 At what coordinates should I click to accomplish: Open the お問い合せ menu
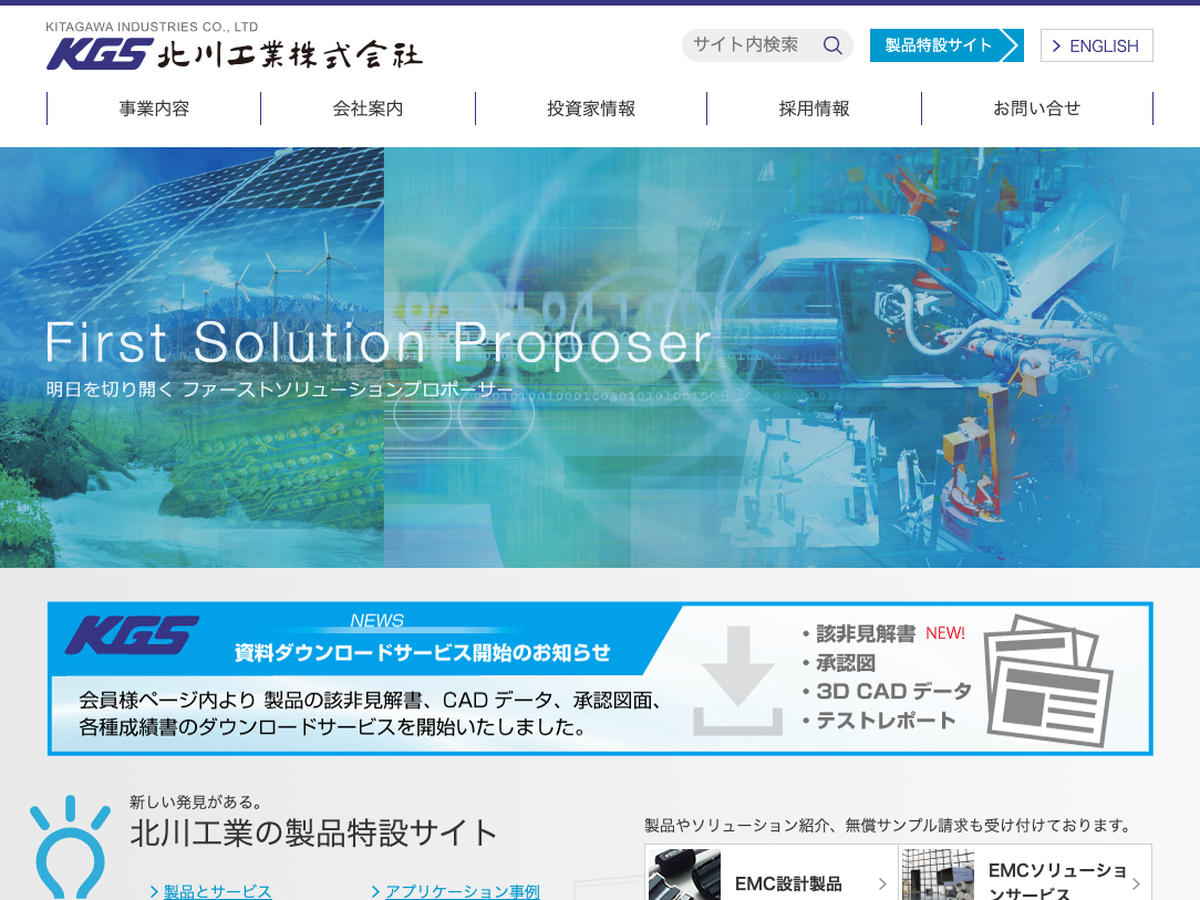[1037, 109]
